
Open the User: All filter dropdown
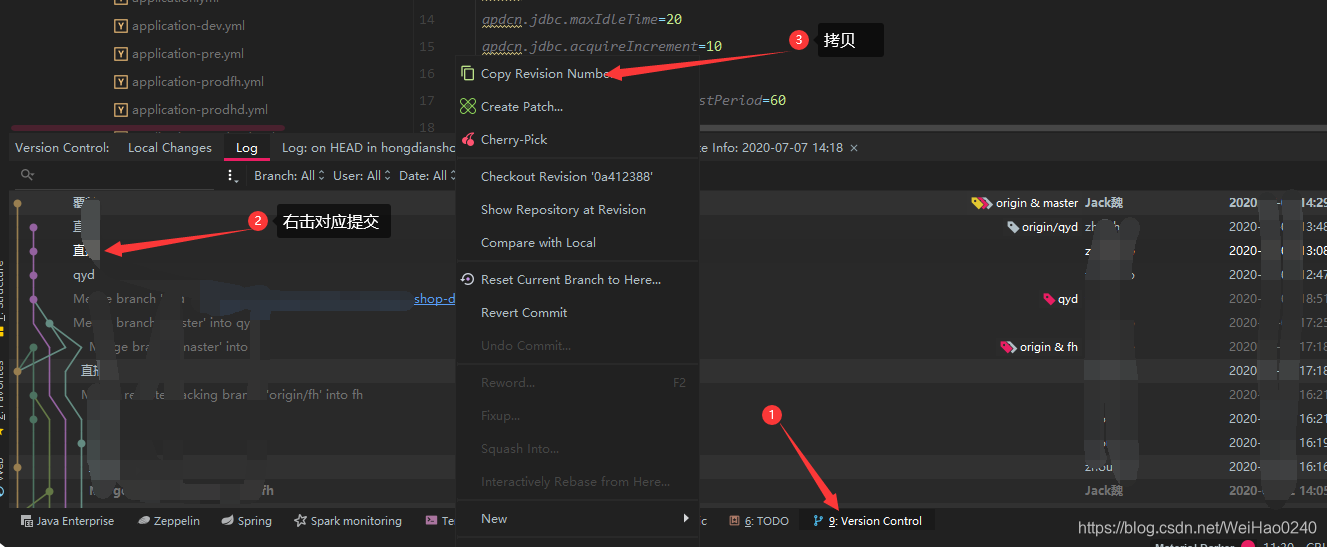click(362, 176)
